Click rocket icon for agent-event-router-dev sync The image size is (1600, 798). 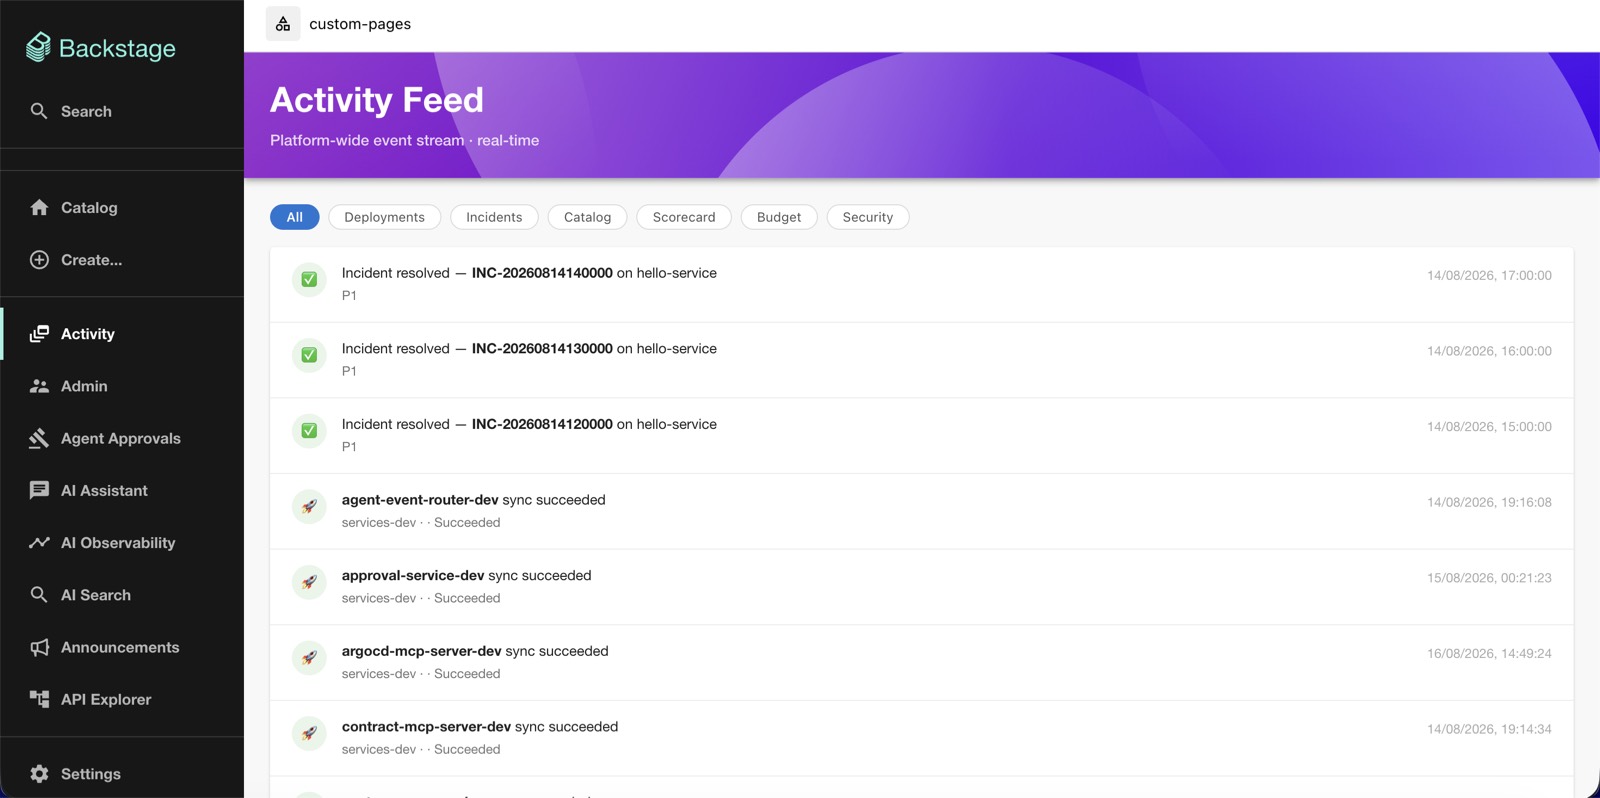click(x=309, y=506)
